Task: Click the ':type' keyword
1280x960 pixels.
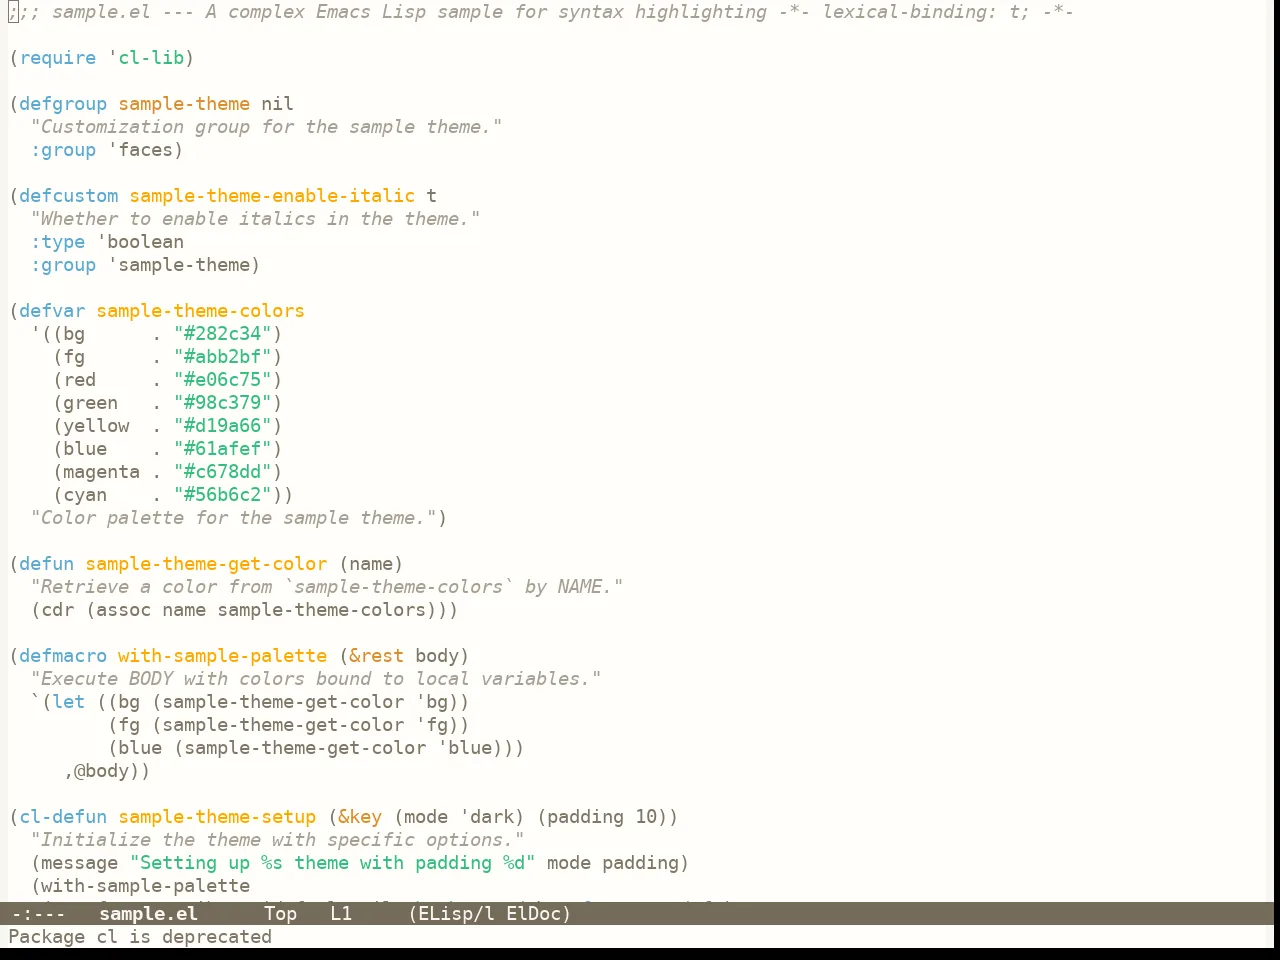Action: point(58,242)
